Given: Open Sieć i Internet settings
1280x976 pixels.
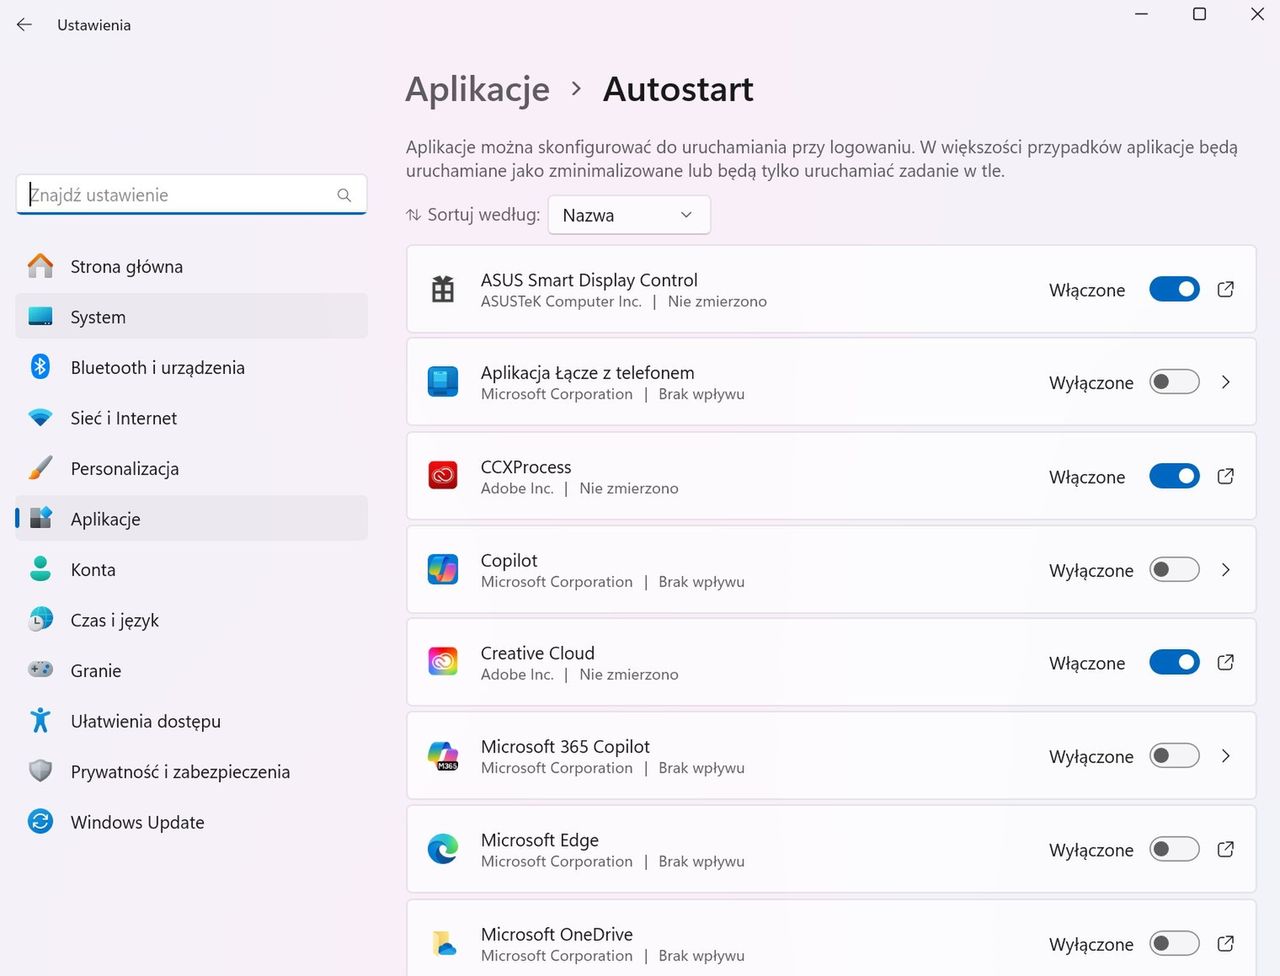Looking at the screenshot, I should point(123,418).
